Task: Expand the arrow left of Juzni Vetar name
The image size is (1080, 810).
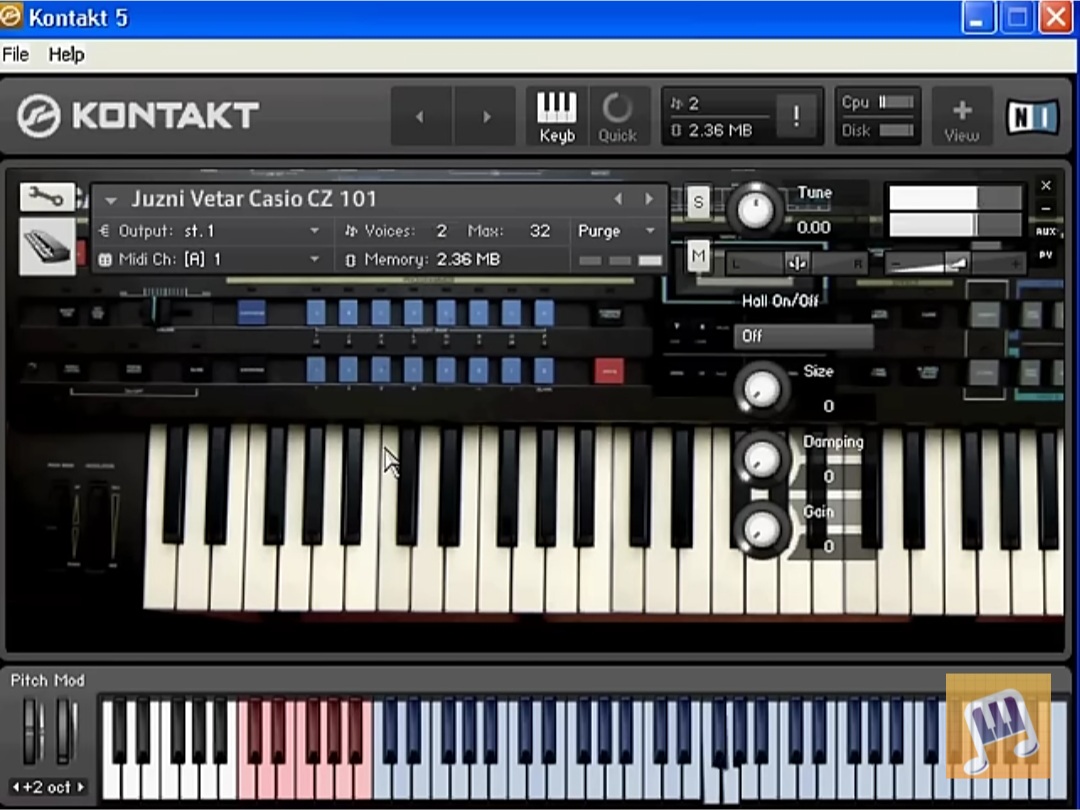Action: pos(110,200)
